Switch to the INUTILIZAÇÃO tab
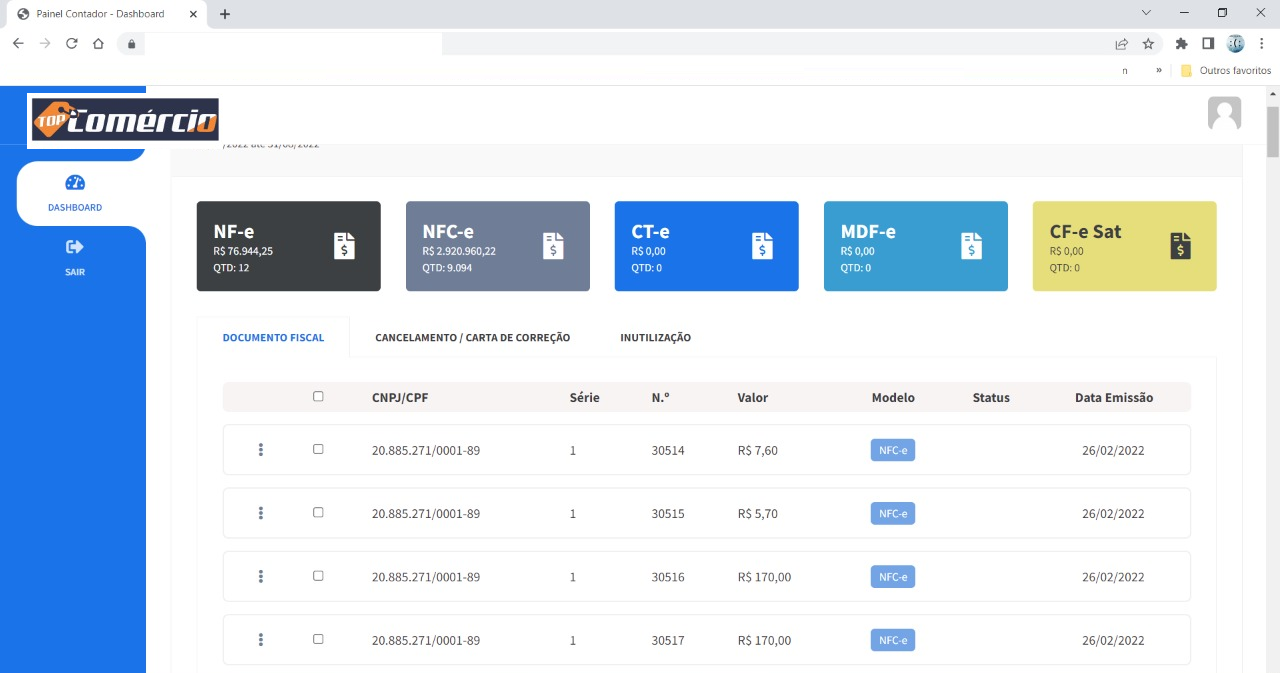 click(x=655, y=337)
